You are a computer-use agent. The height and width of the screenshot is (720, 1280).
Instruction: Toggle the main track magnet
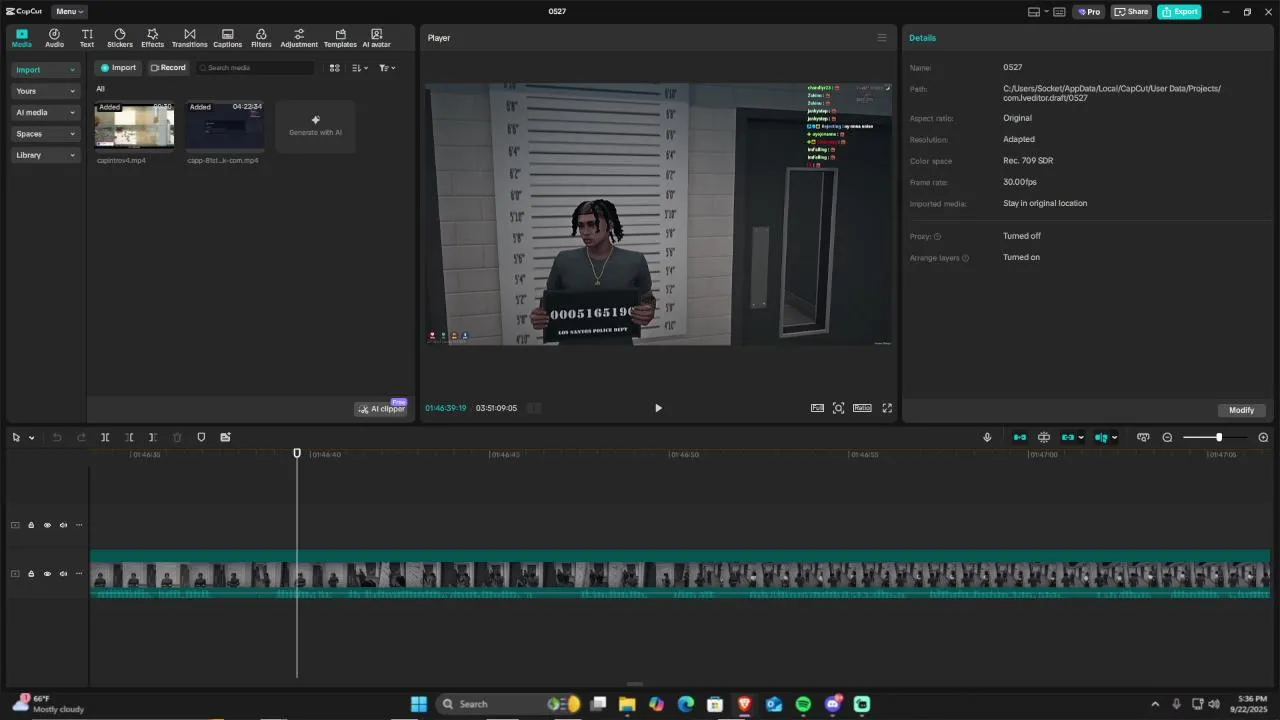[x=1020, y=437]
